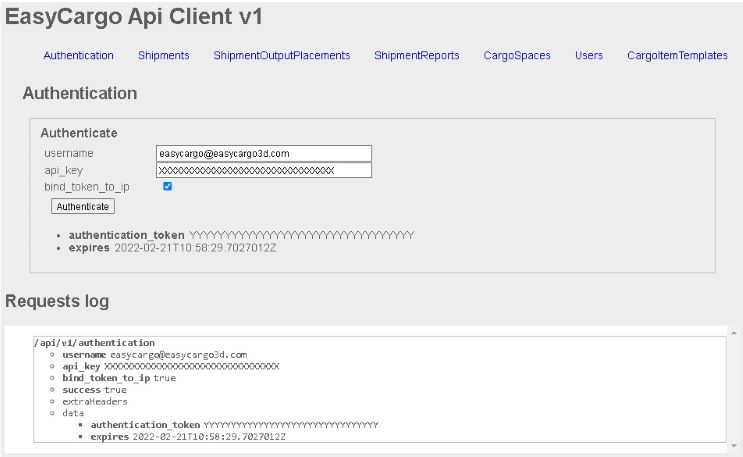Click the log's expires timestamp line
The image size is (743, 457).
click(x=188, y=437)
